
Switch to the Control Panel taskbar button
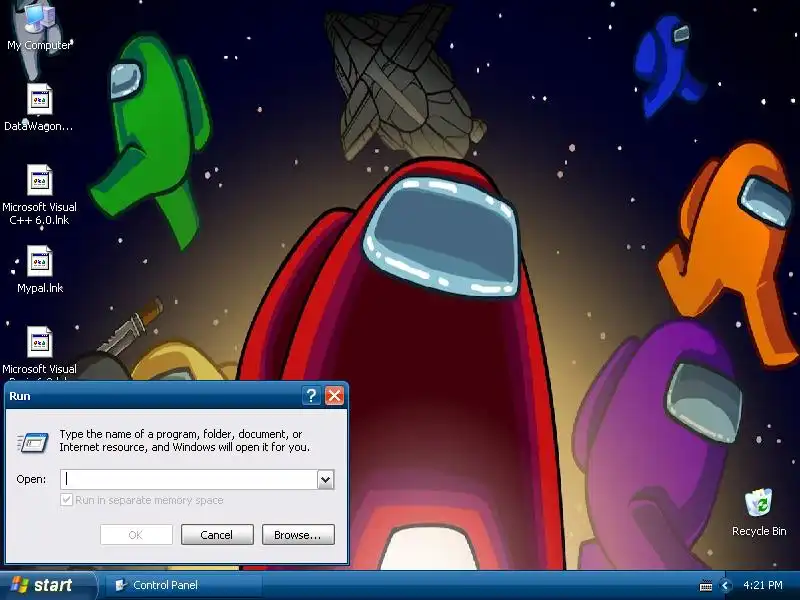pyautogui.click(x=184, y=585)
